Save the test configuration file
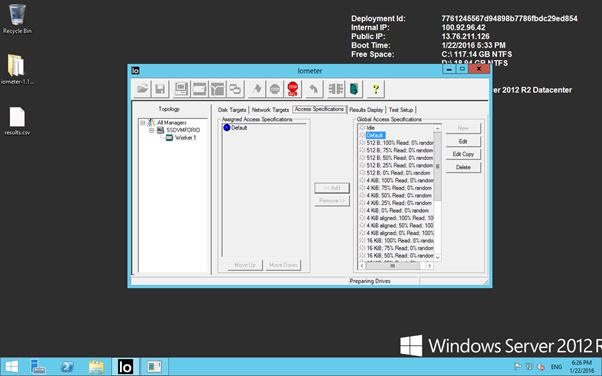This screenshot has width=602, height=376. tap(160, 89)
